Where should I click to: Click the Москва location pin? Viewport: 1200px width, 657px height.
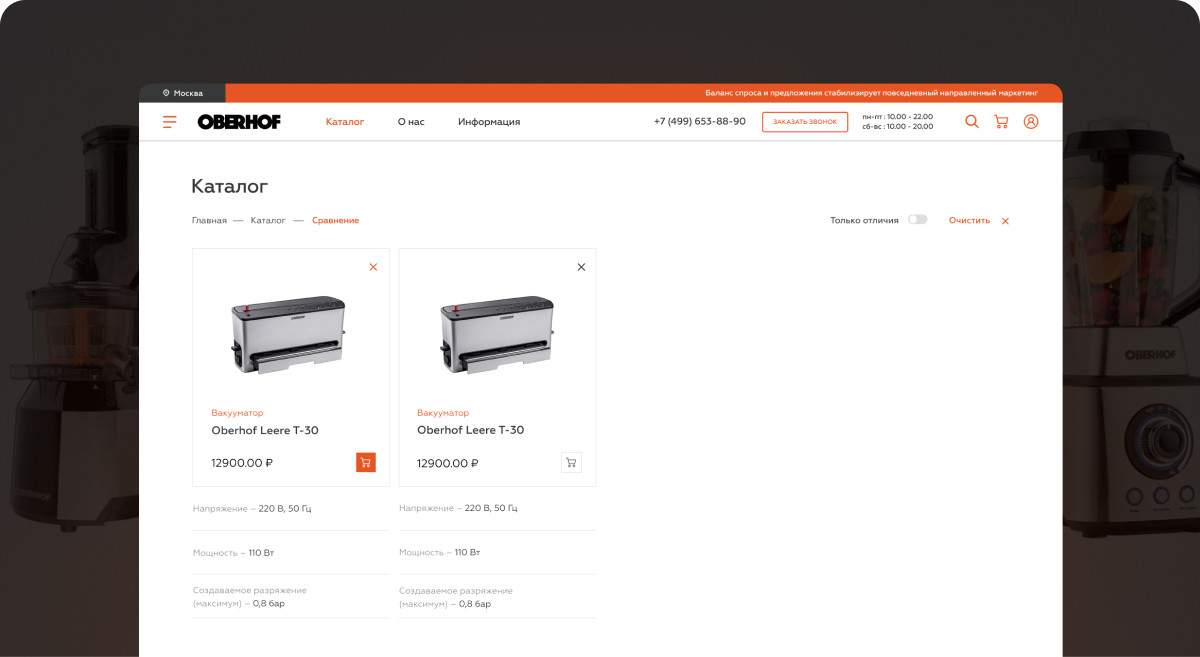click(x=166, y=93)
